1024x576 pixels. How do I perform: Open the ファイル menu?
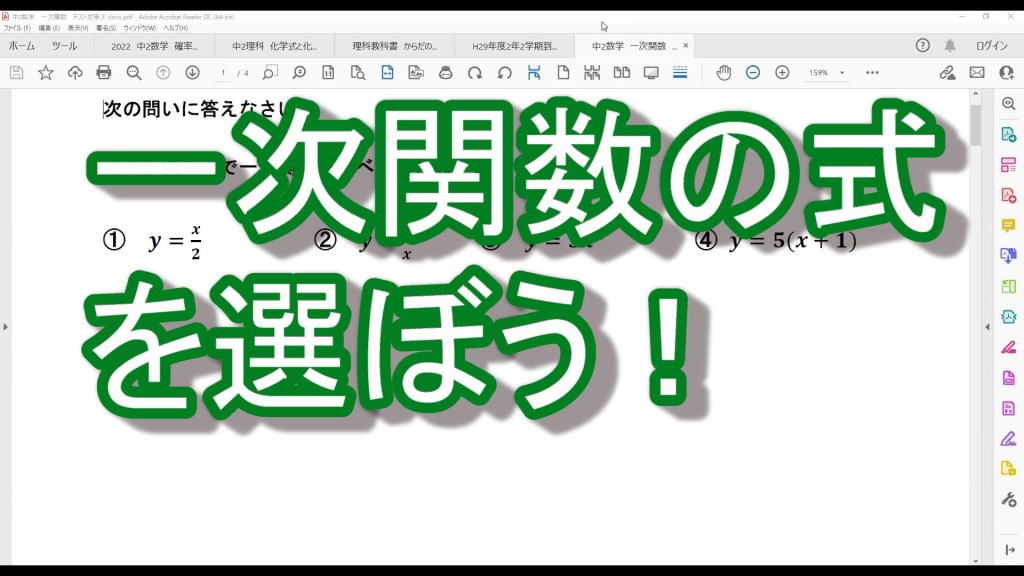pyautogui.click(x=17, y=28)
